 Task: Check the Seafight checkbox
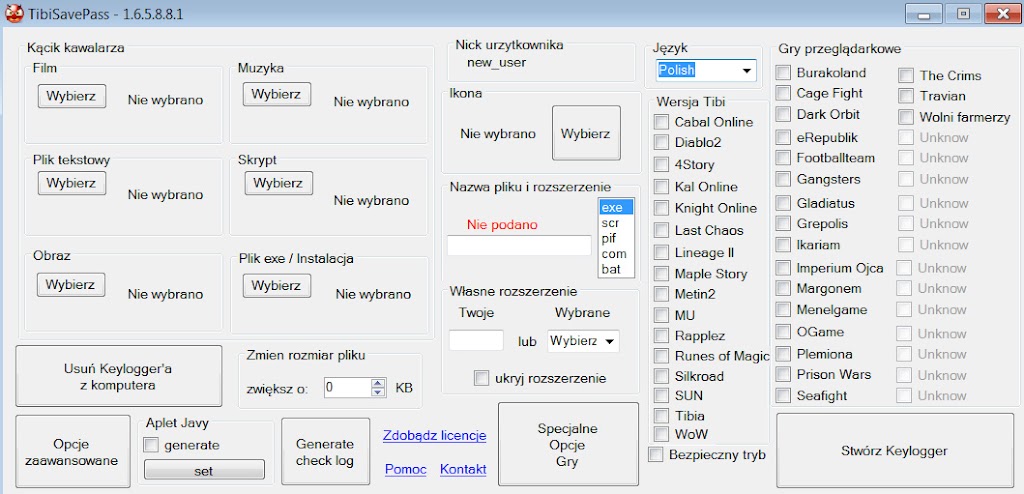point(783,395)
